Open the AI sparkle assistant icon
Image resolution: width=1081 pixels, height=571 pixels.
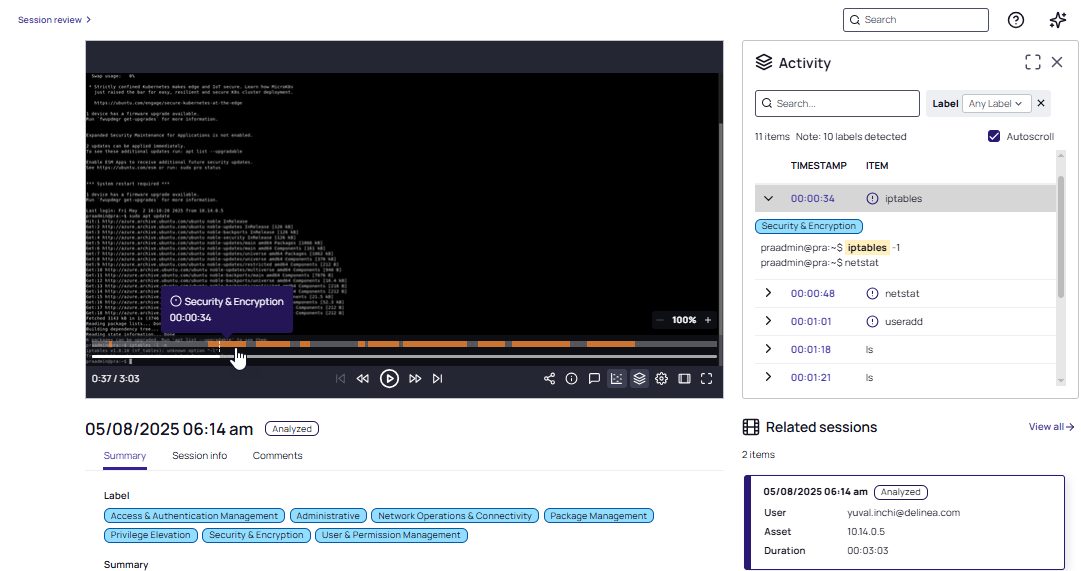pos(1058,20)
